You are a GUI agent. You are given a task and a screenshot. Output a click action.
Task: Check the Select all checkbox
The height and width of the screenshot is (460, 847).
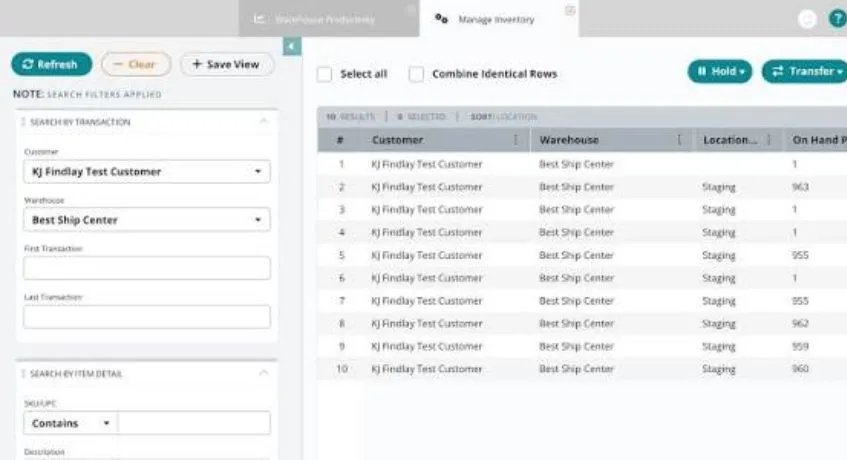pyautogui.click(x=324, y=74)
